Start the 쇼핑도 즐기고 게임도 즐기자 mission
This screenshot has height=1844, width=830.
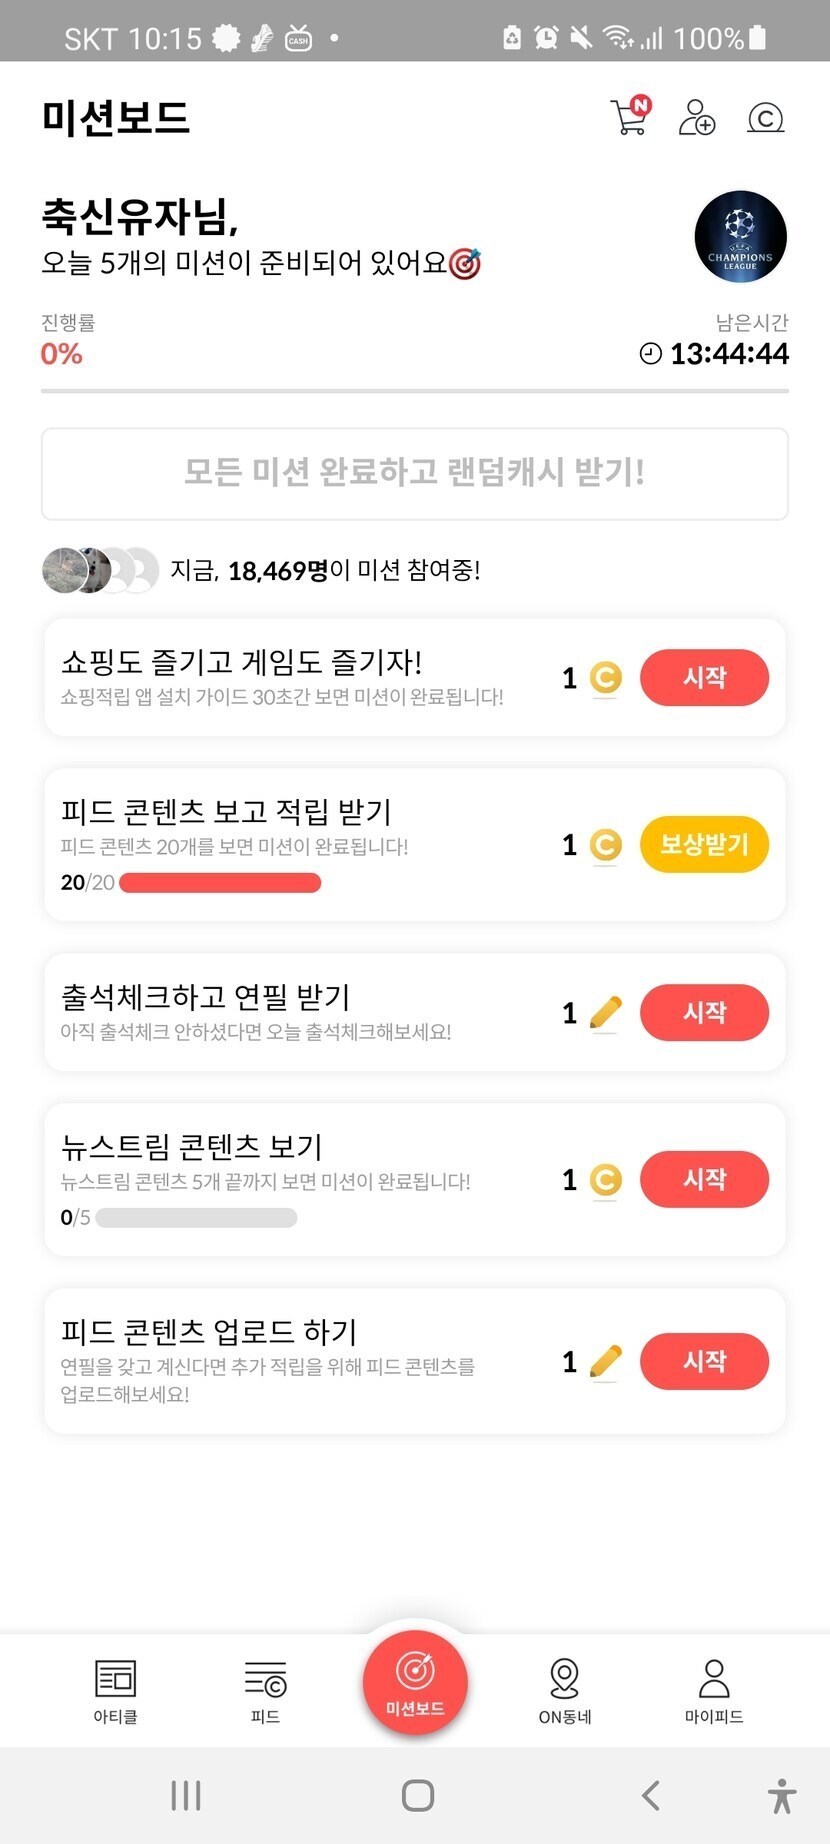click(x=704, y=677)
